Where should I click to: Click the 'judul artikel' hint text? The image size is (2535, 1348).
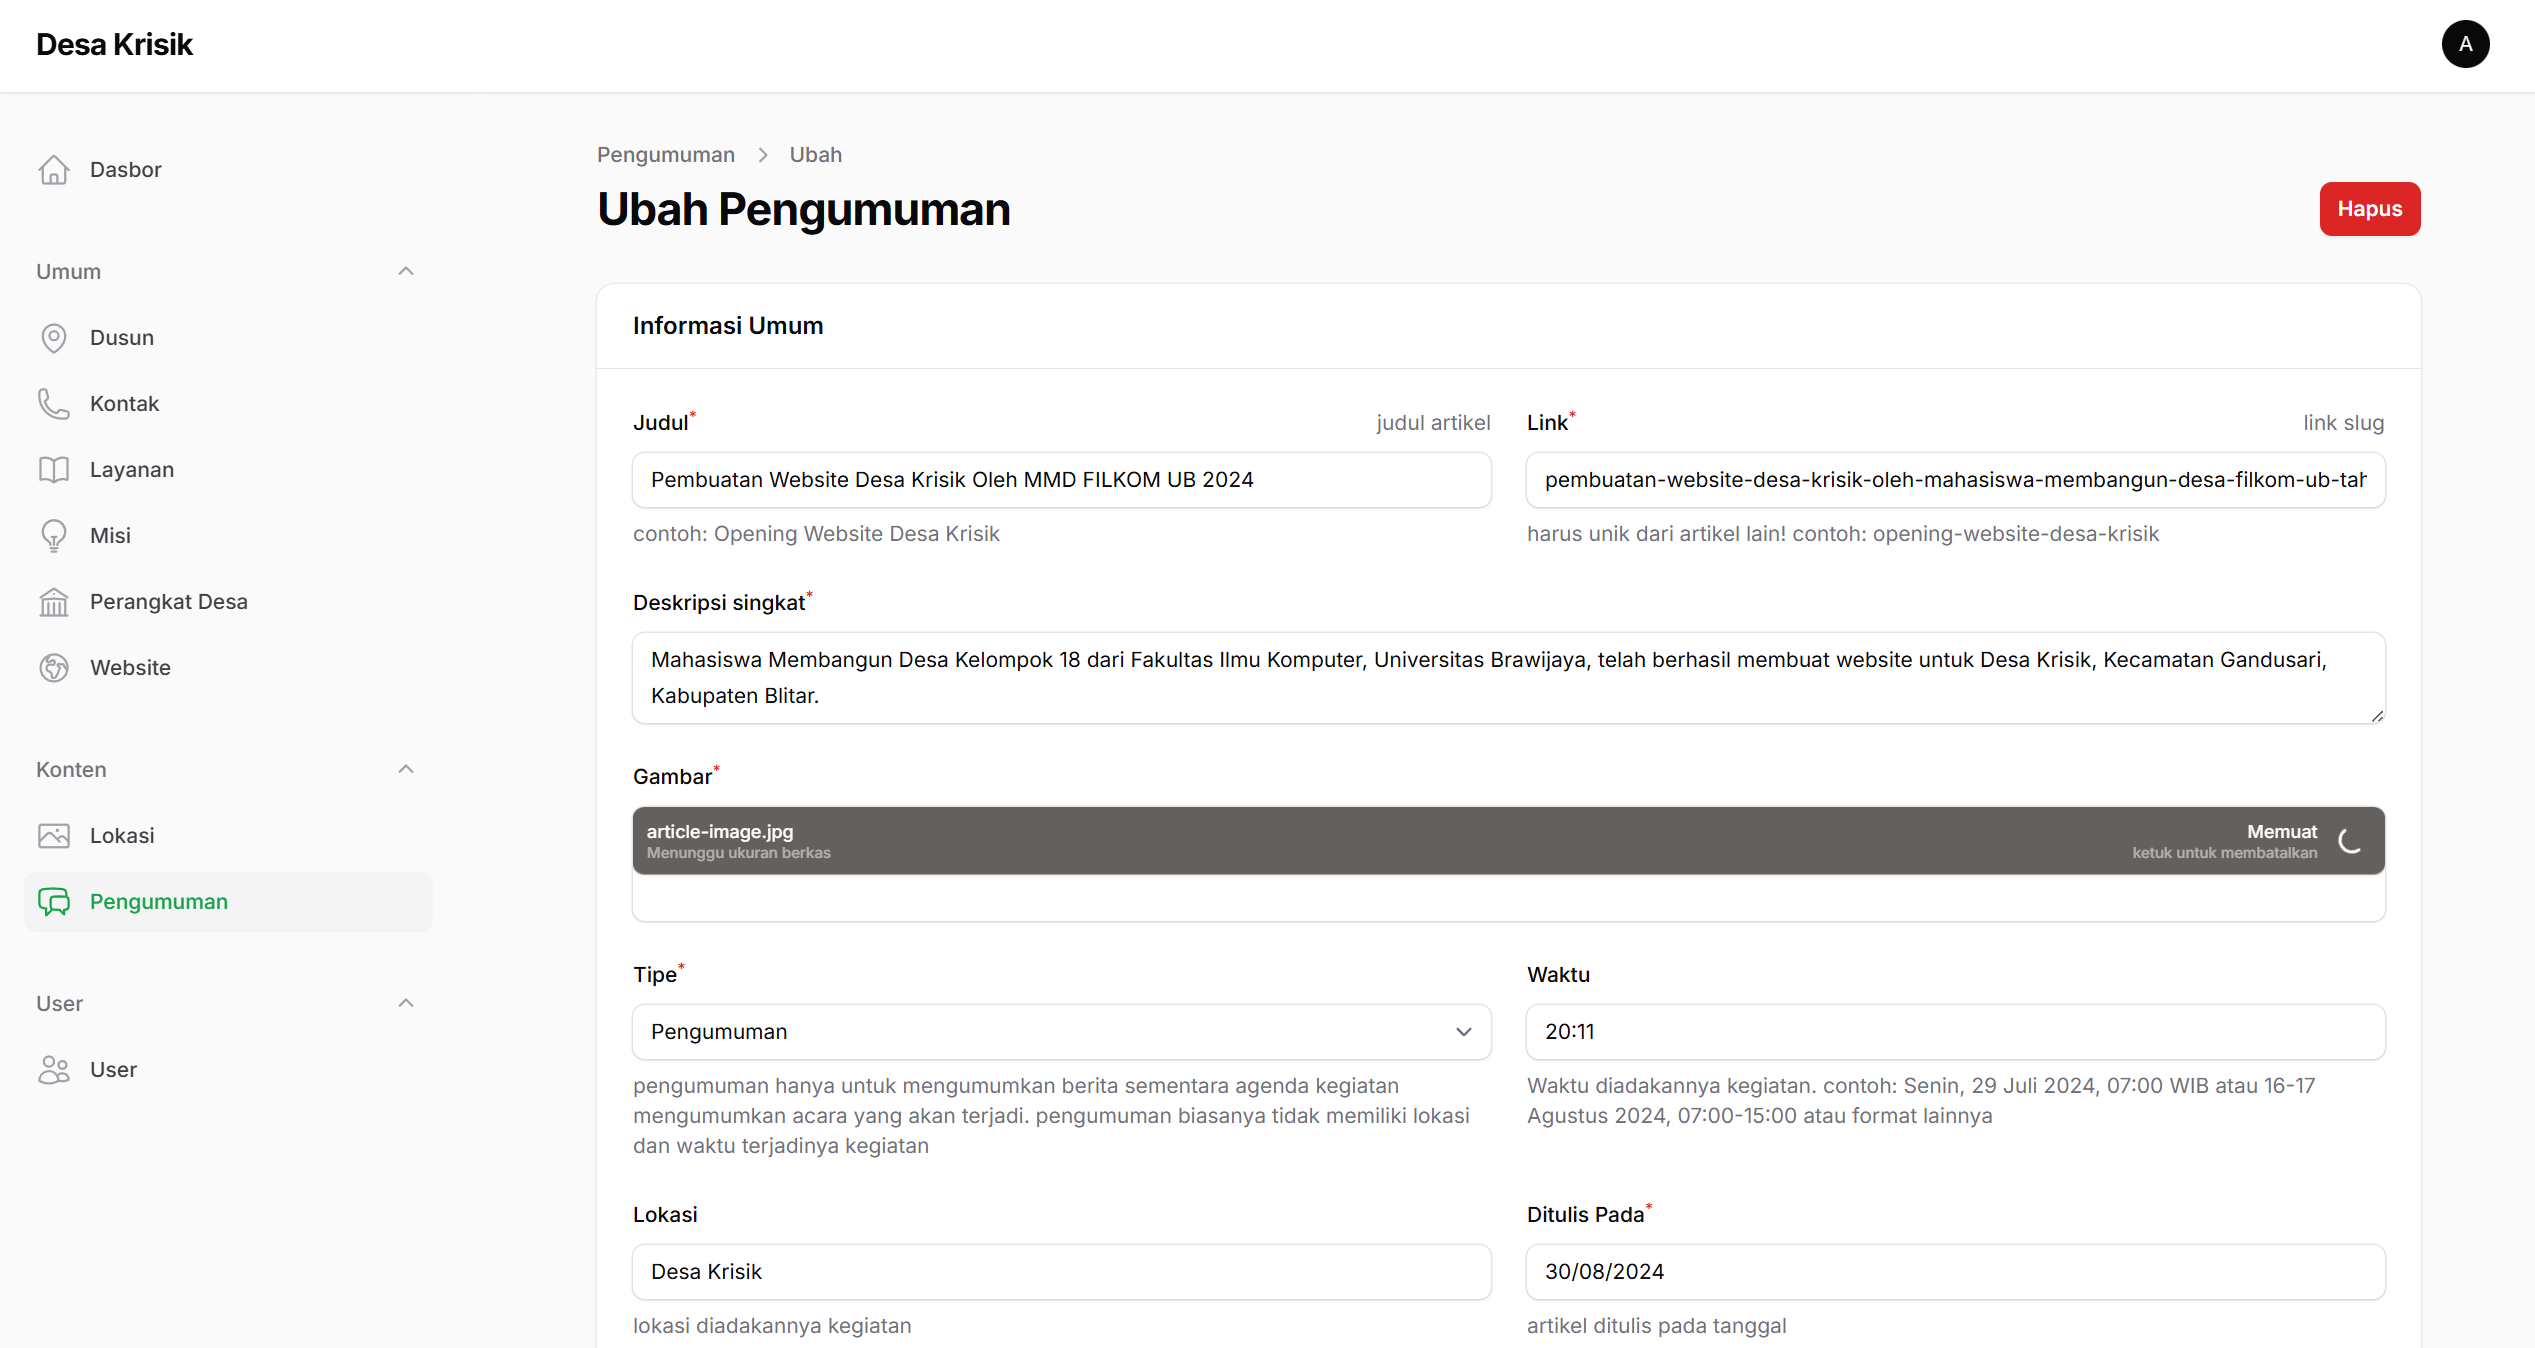[1433, 423]
